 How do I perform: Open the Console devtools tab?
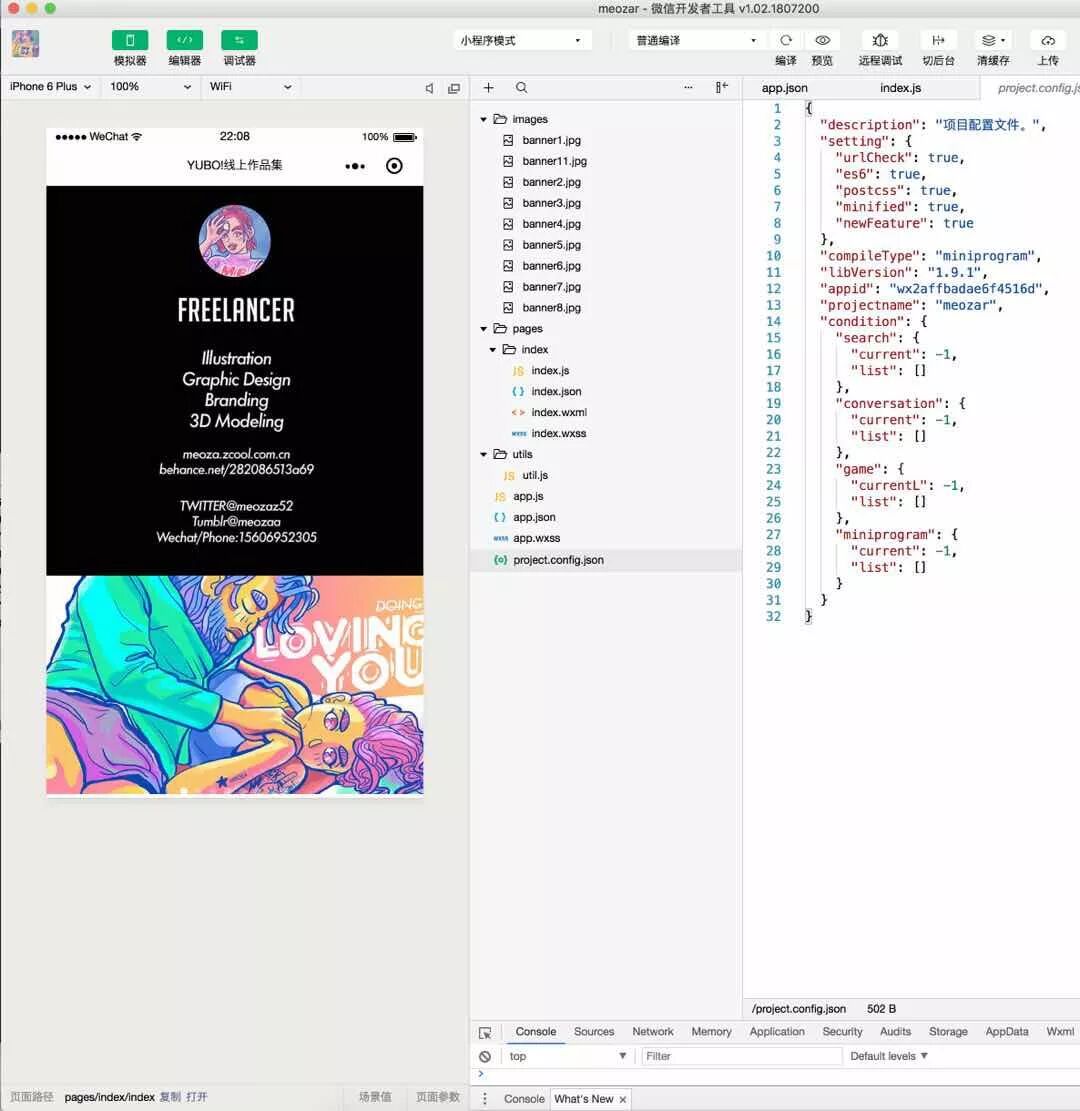(536, 1032)
